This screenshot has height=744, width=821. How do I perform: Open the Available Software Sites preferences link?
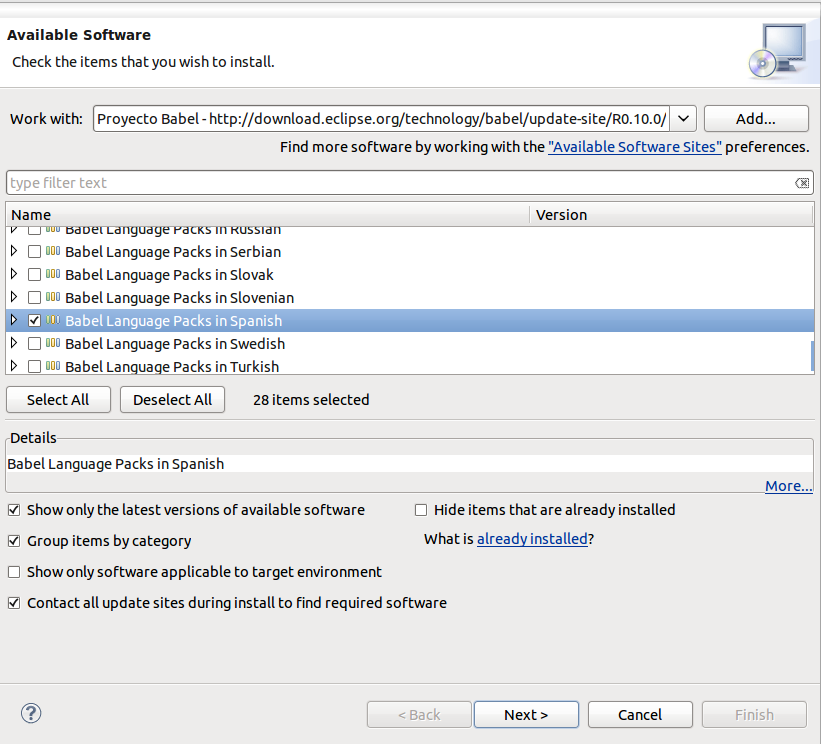pyautogui.click(x=635, y=147)
